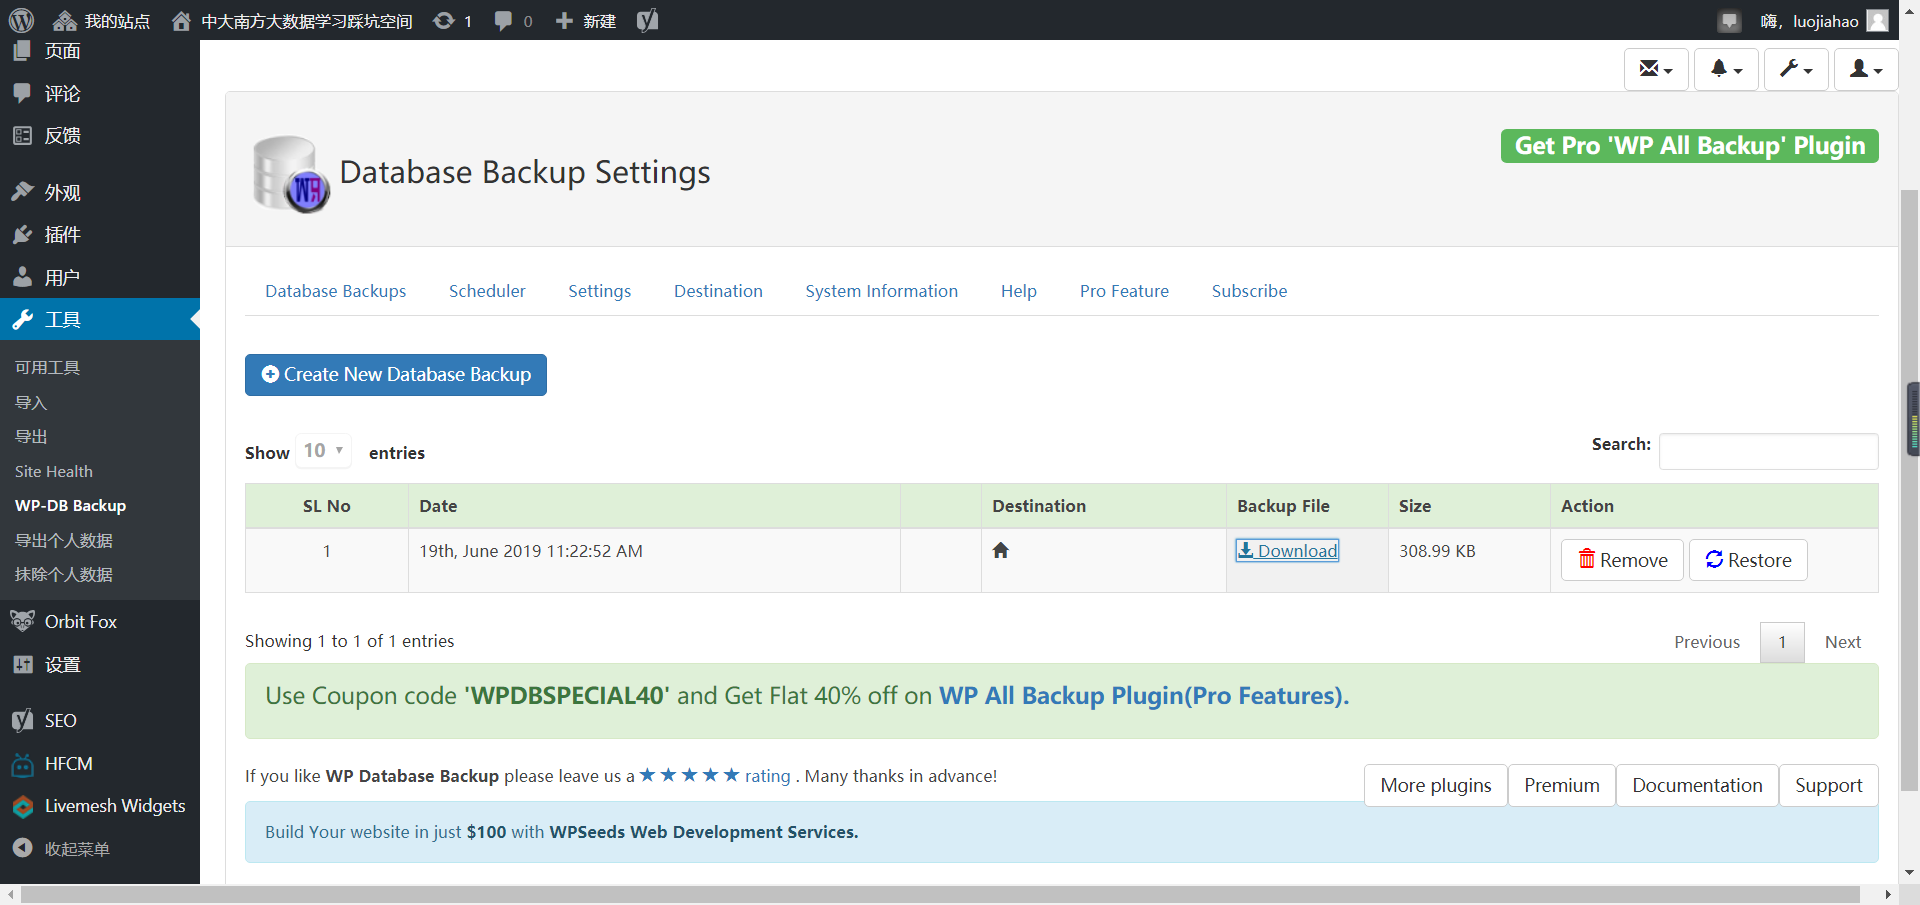Open the wrench tools dropdown
This screenshot has height=905, width=1920.
tap(1796, 69)
